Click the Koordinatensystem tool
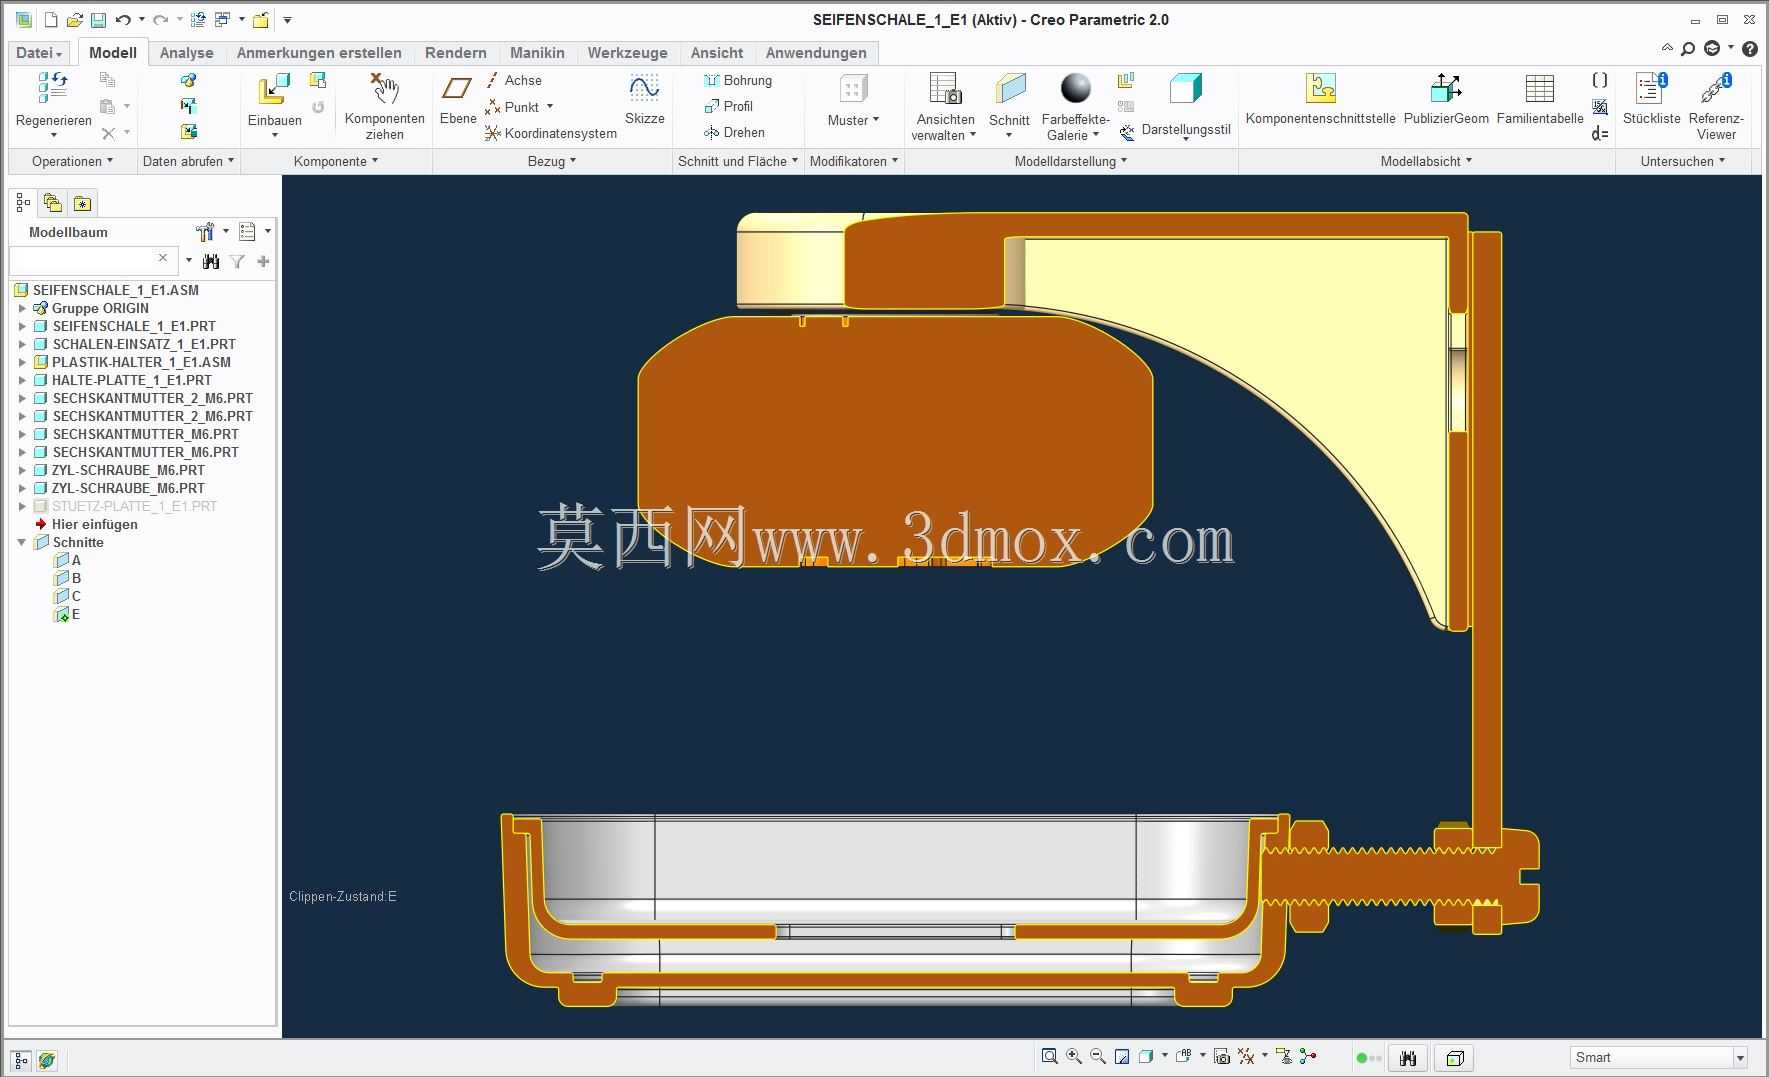This screenshot has width=1769, height=1077. 551,133
